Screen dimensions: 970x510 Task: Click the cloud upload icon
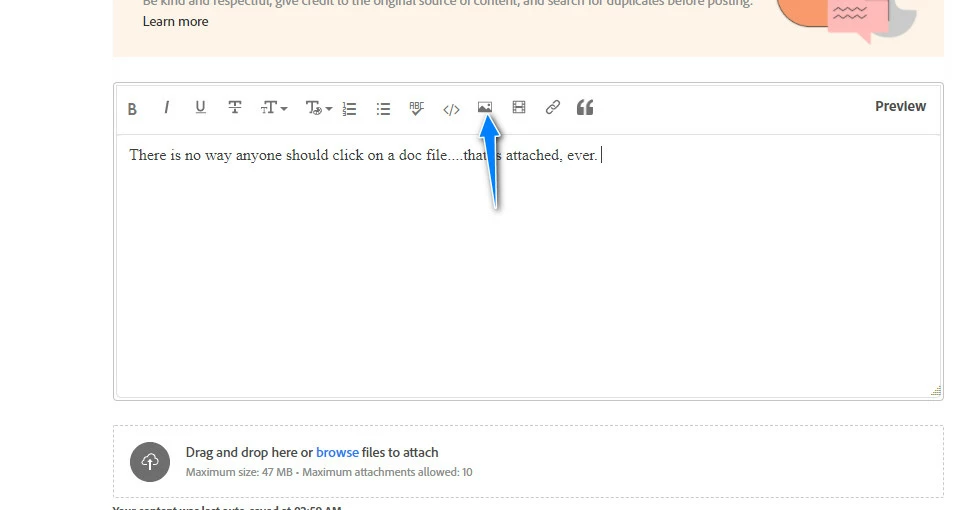pyautogui.click(x=150, y=462)
